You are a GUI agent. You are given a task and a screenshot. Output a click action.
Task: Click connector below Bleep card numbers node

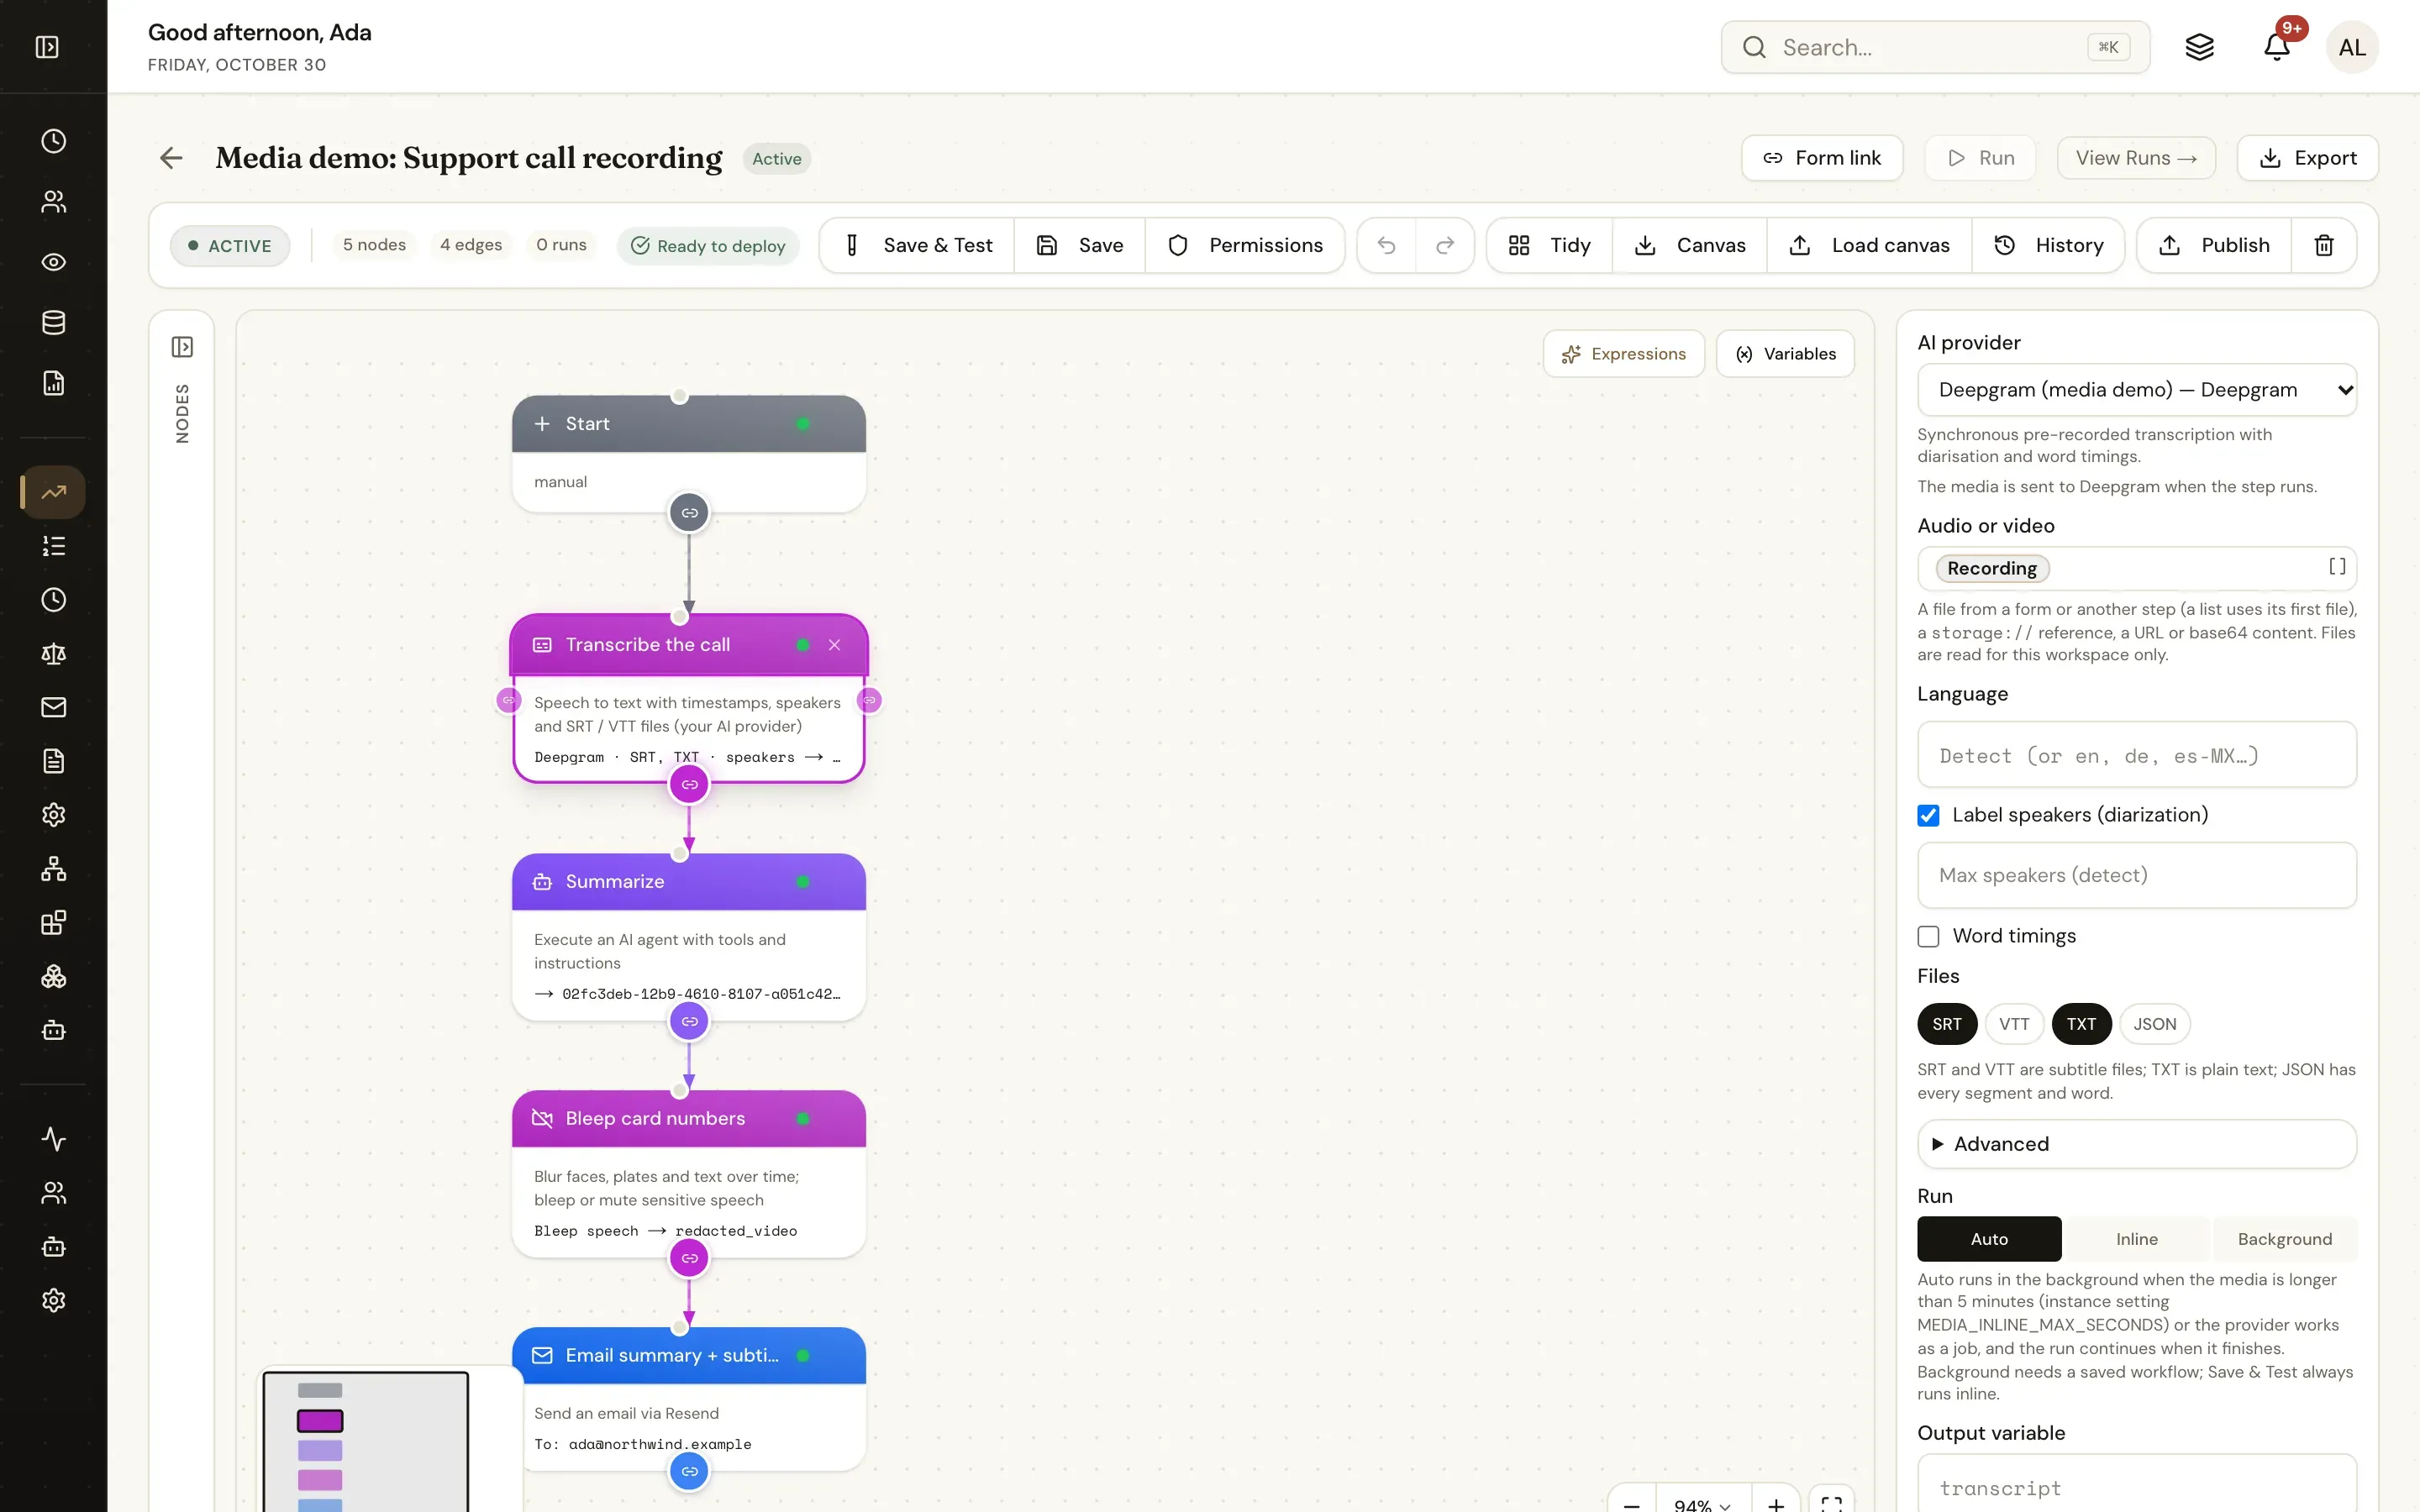[x=689, y=1258]
